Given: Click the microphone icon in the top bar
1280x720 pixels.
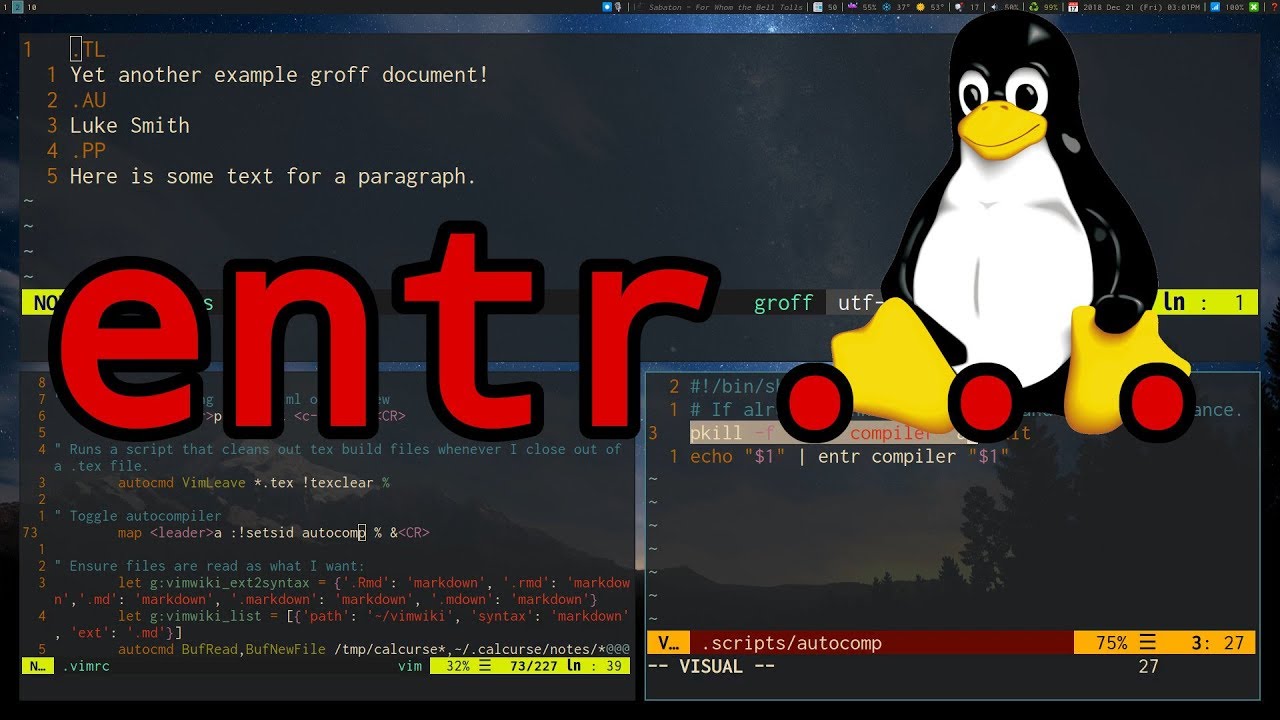Looking at the screenshot, I should pos(618,6).
